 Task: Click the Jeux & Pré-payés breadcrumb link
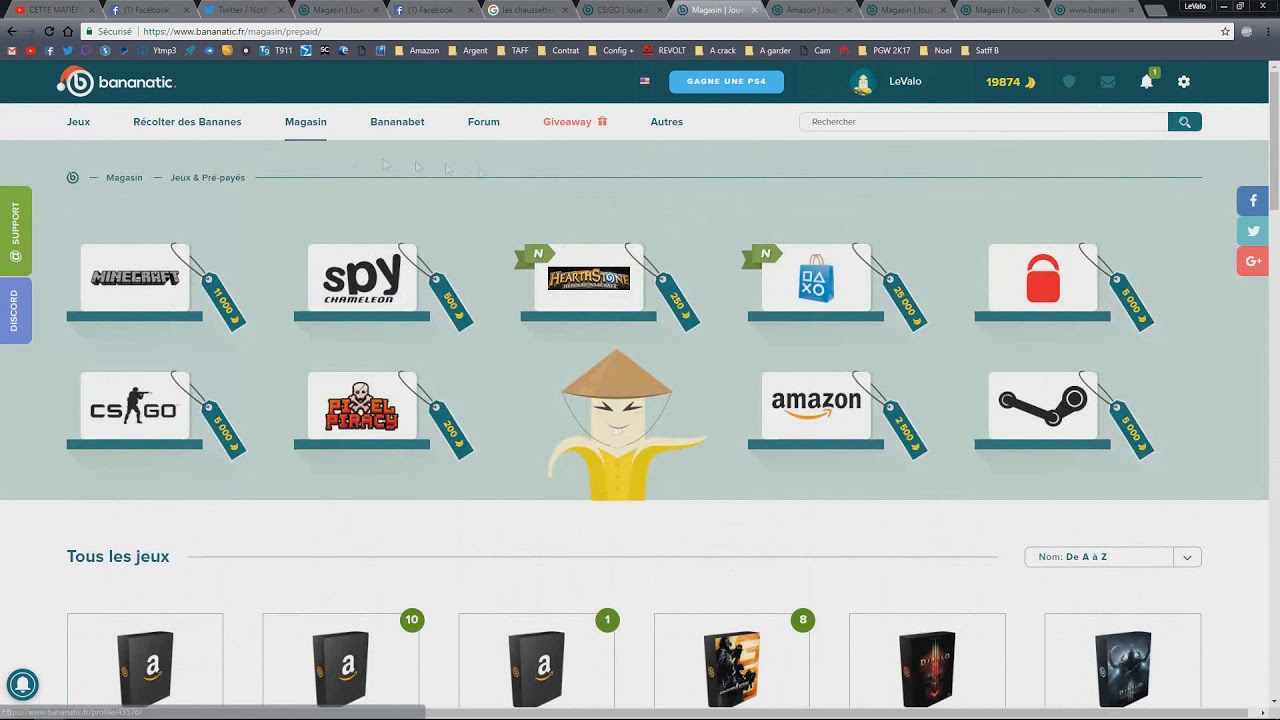pos(207,178)
